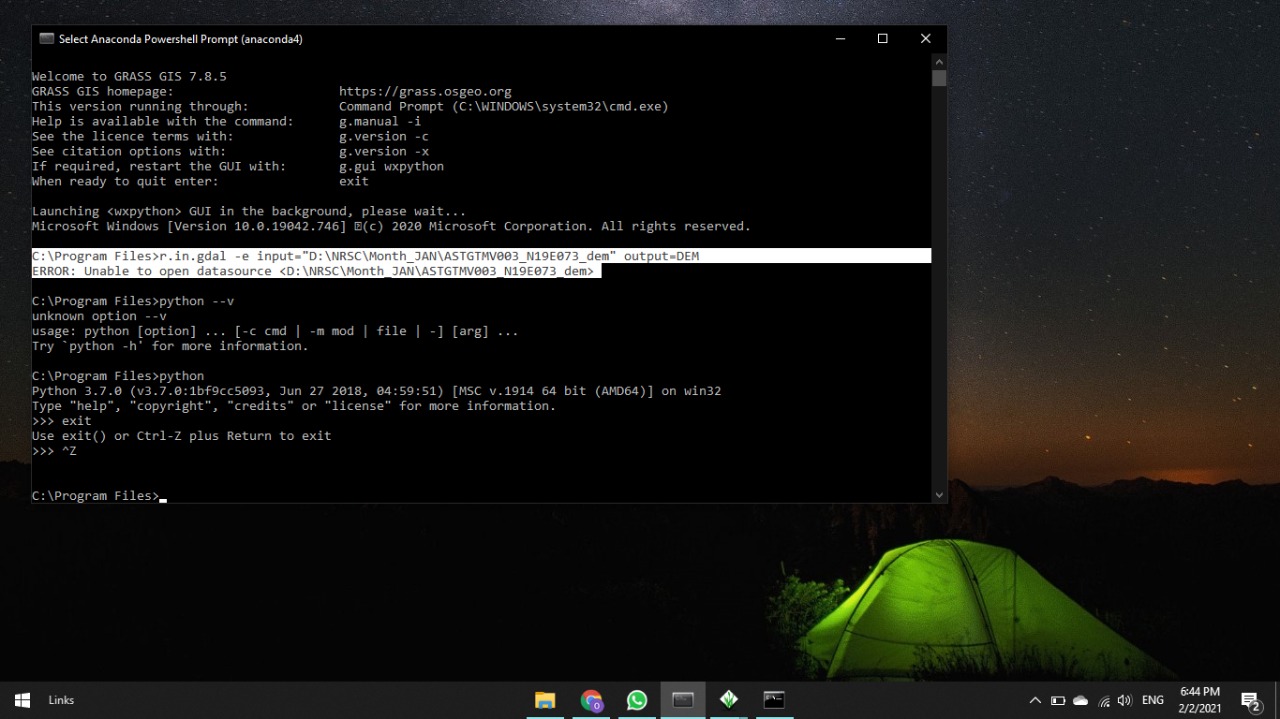Open the Action Center notifications icon
This screenshot has height=719, width=1280.
point(1251,701)
